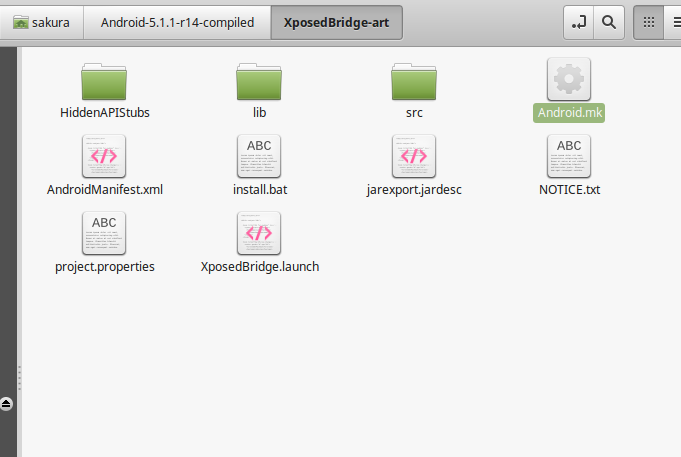
Task: Switch to list view
Action: [674, 23]
